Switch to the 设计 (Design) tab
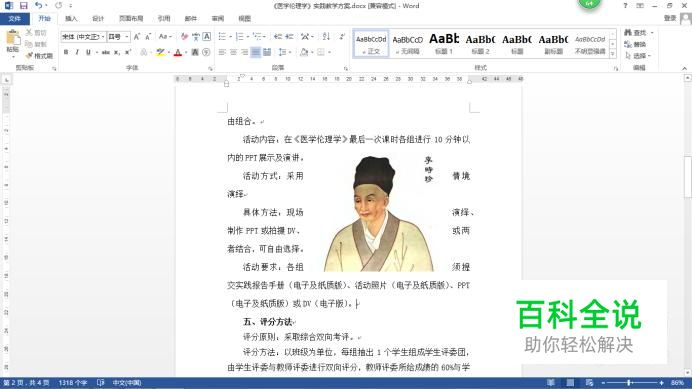Viewport: 692px width, 389px height. (x=98, y=19)
